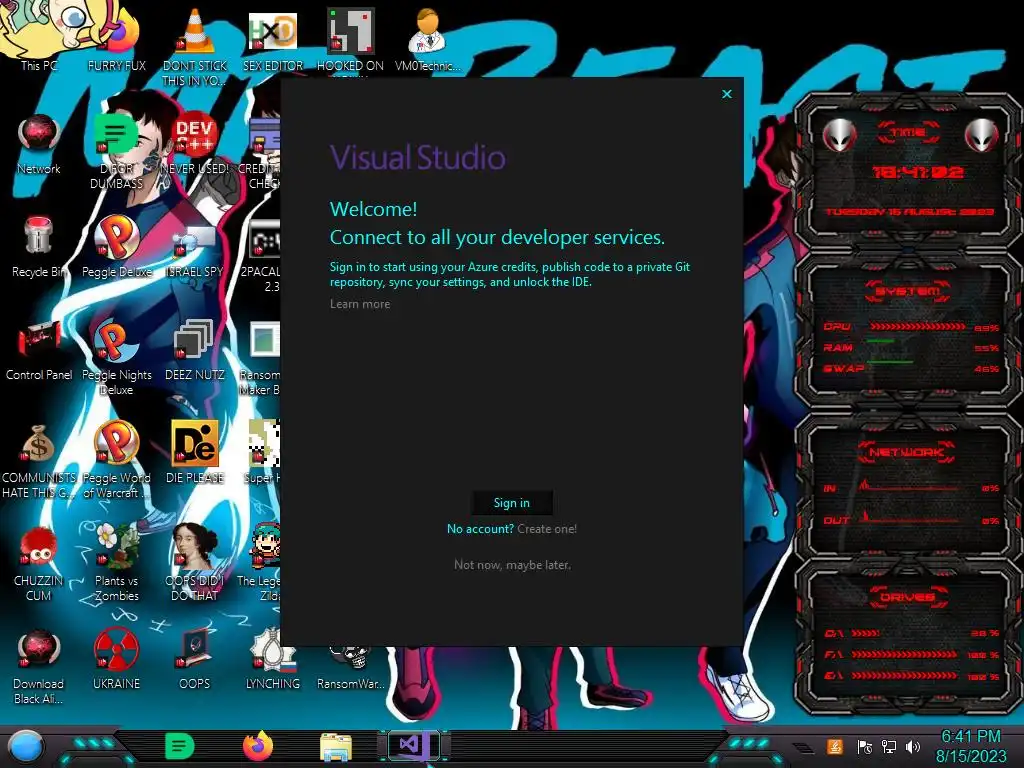Screen dimensions: 1024x768
Task: Open File Explorer from the taskbar
Action: click(336, 746)
